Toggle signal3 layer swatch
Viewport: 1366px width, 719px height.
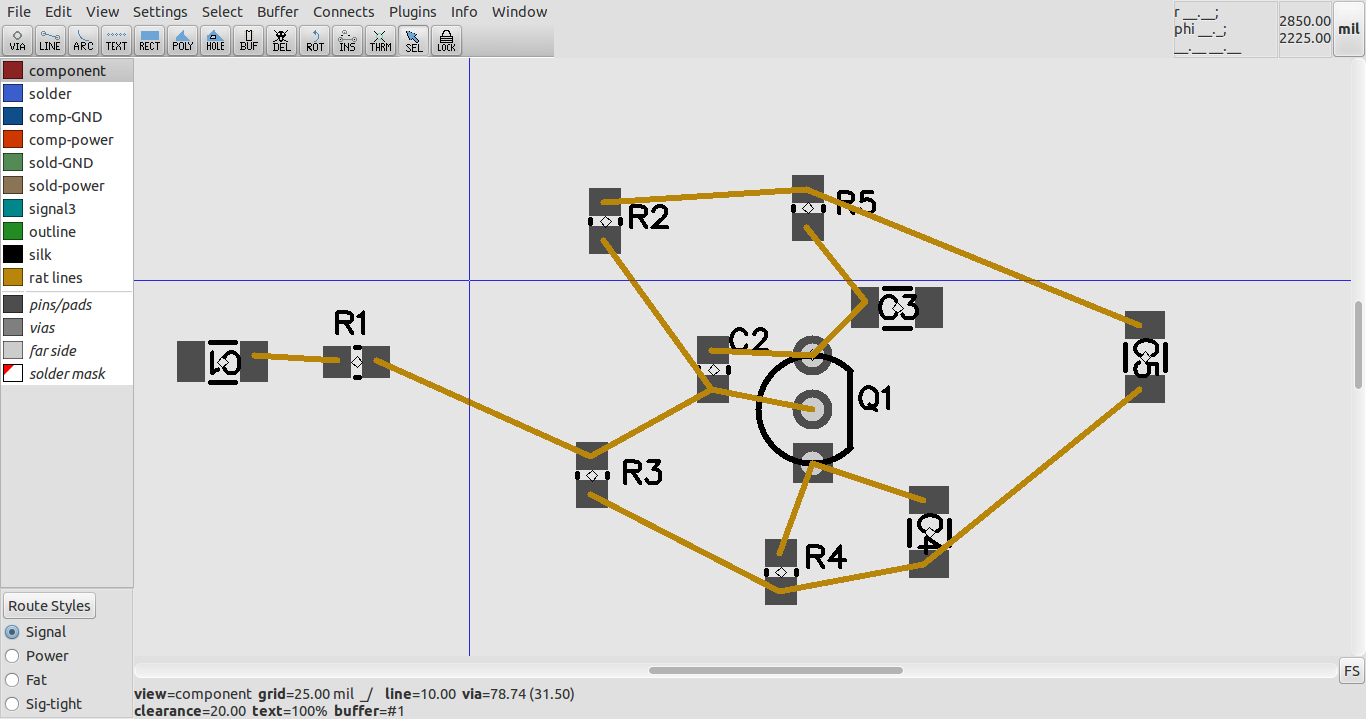pos(13,209)
